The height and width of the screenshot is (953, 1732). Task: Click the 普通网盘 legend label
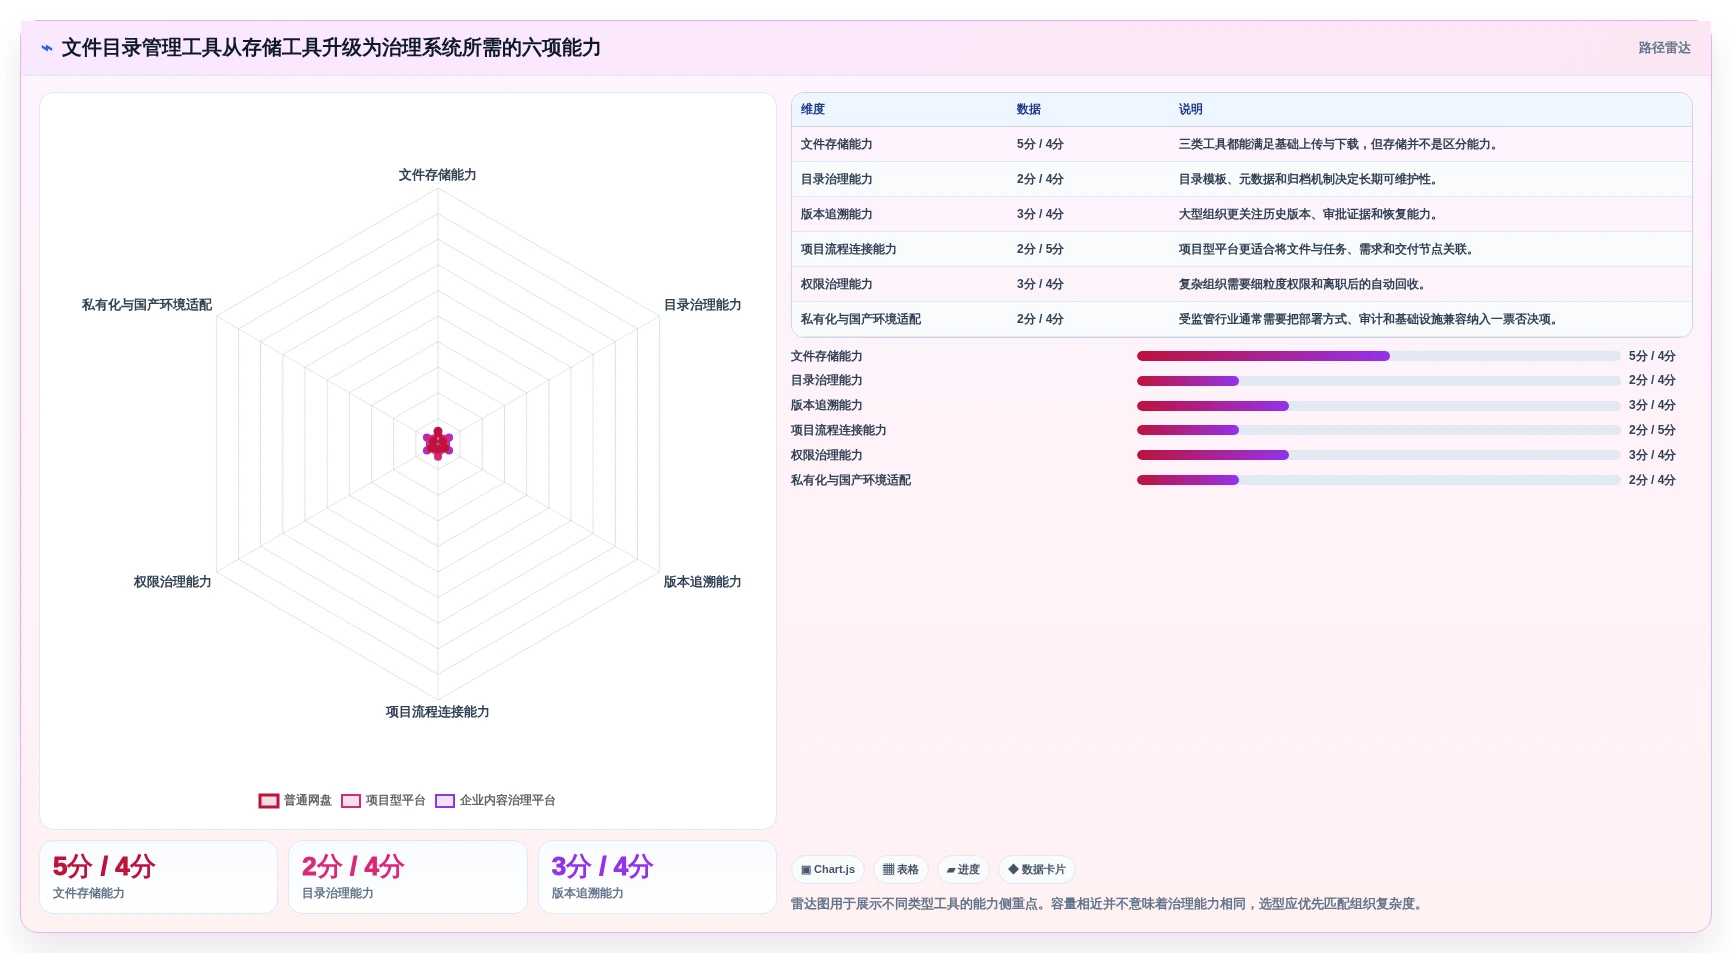(307, 801)
